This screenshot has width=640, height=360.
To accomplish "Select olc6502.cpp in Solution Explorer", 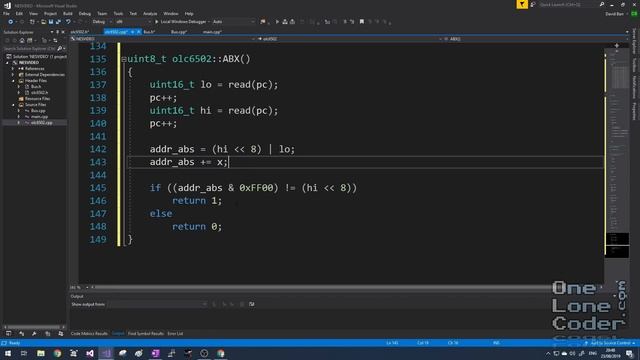I will tap(41, 122).
